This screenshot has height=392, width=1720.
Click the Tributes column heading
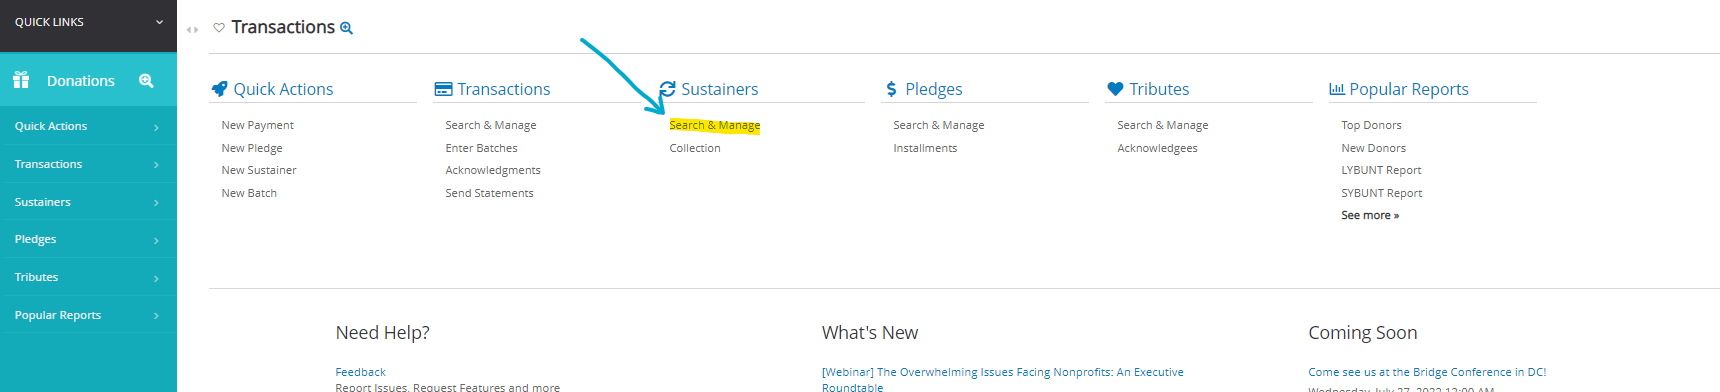point(1159,89)
